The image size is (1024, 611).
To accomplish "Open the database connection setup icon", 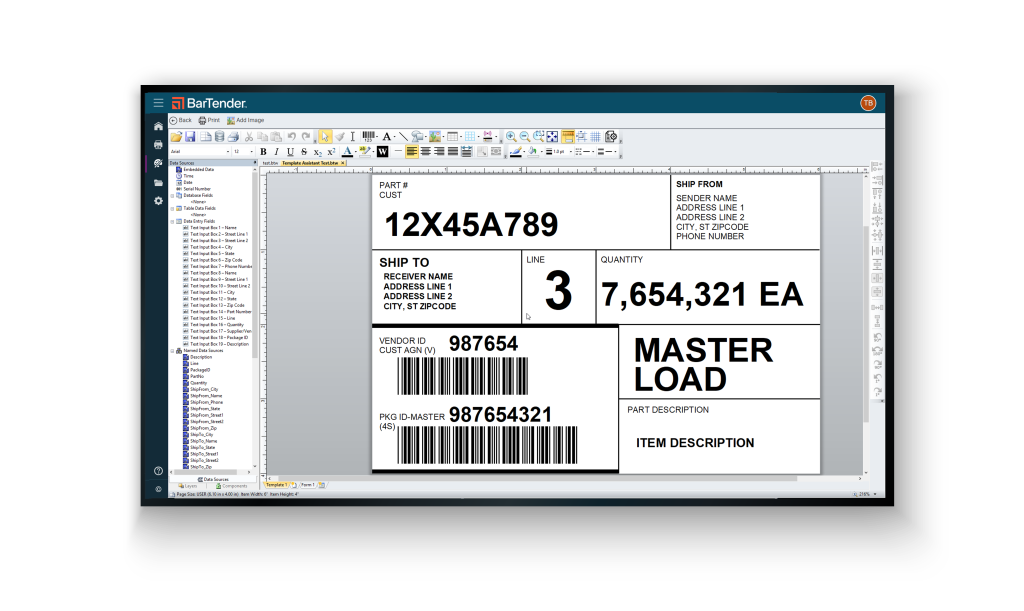I will 219,136.
